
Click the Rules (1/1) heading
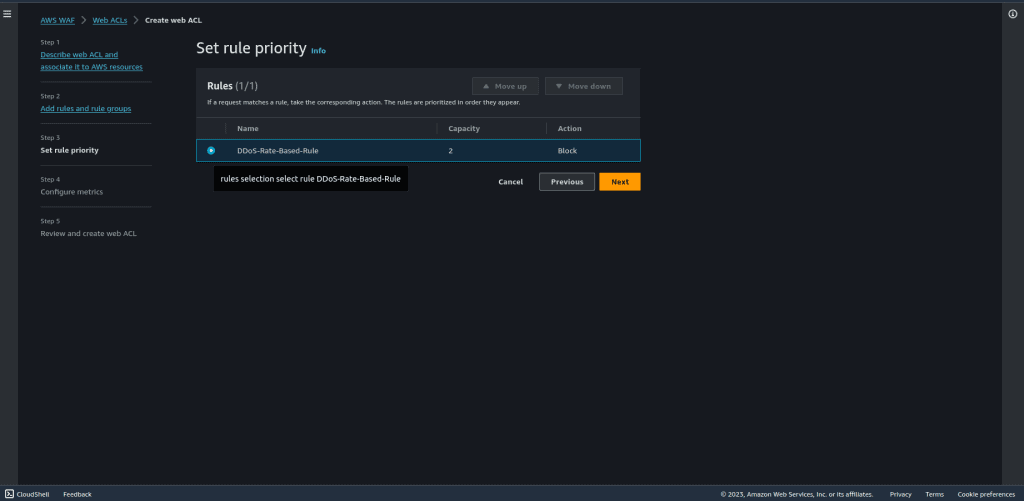point(233,86)
